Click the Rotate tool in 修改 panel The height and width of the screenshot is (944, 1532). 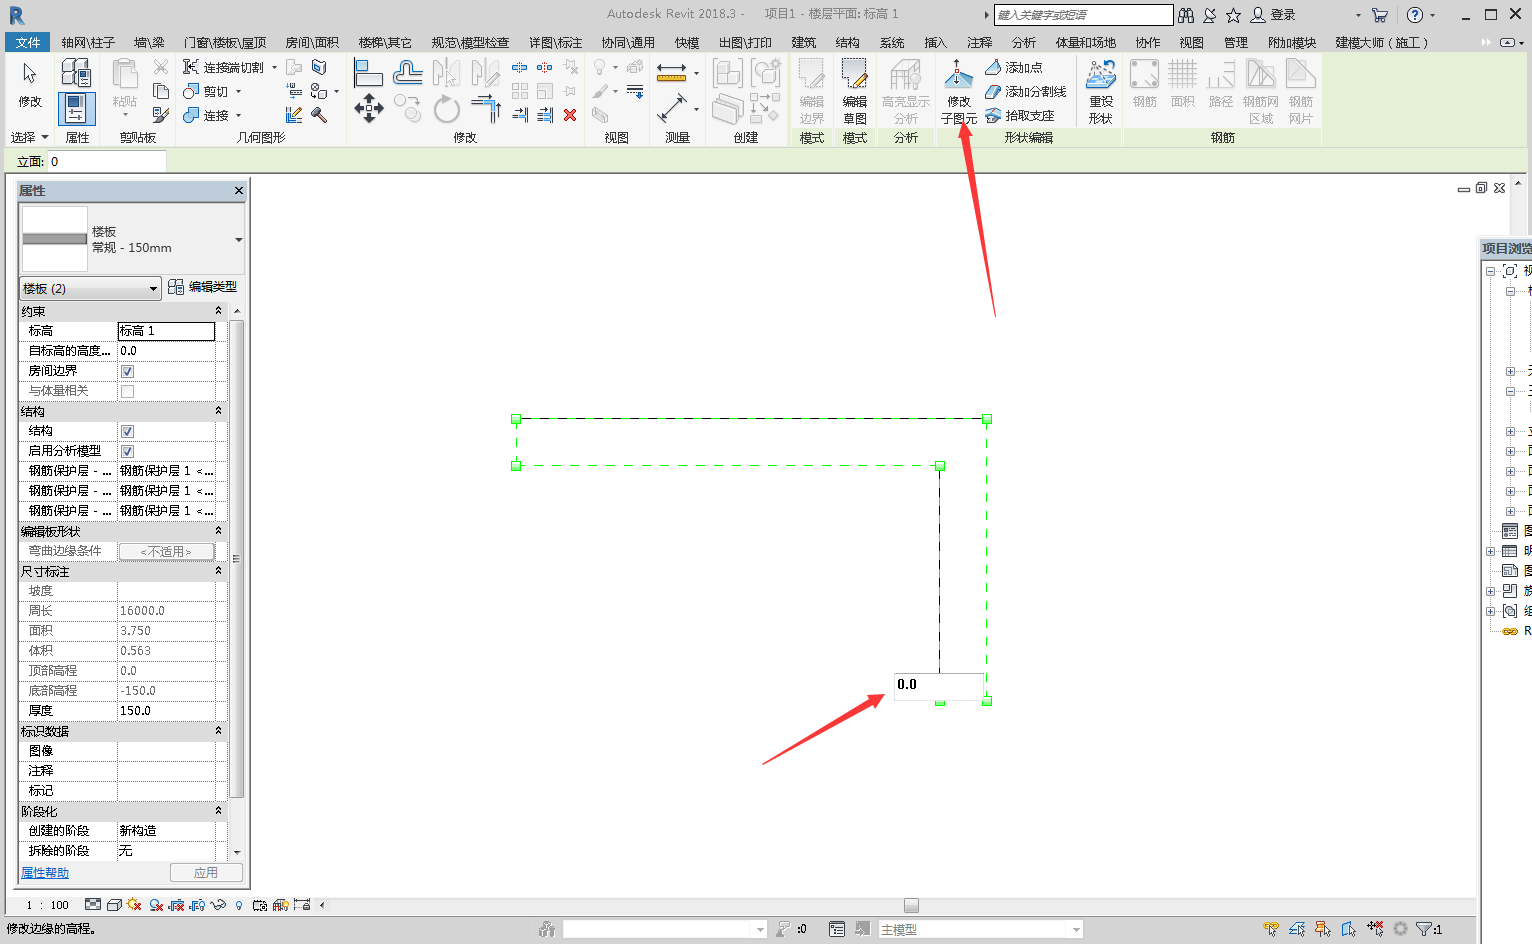(x=447, y=108)
